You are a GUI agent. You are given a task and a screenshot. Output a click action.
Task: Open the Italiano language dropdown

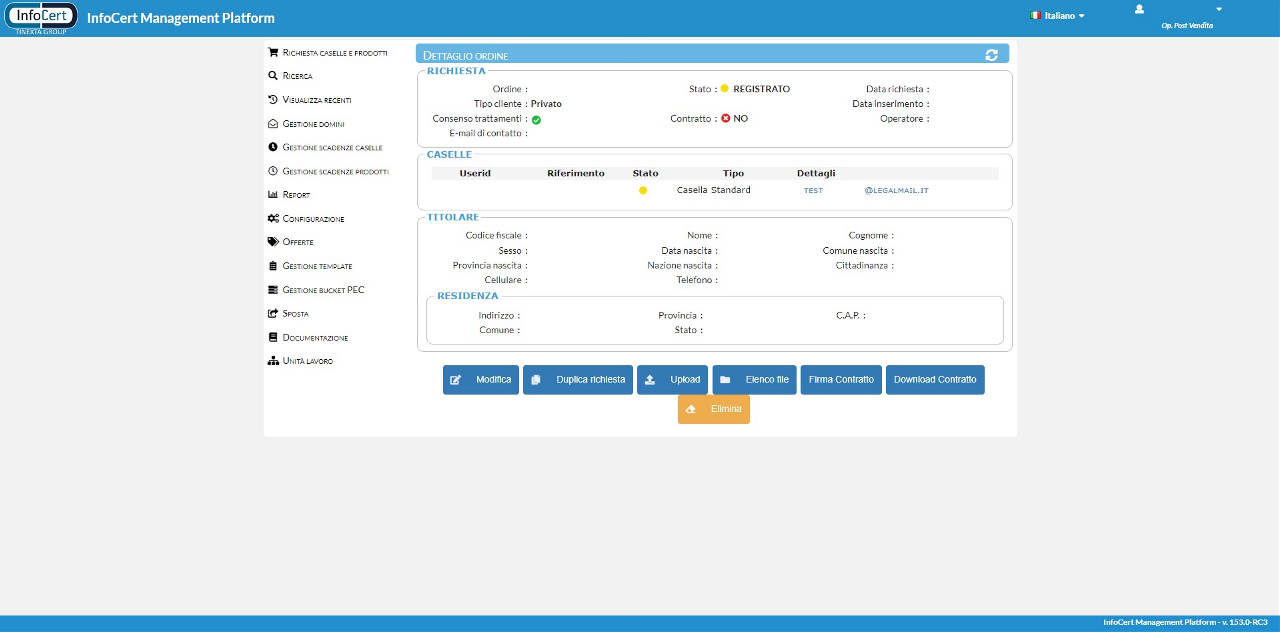pos(1058,16)
